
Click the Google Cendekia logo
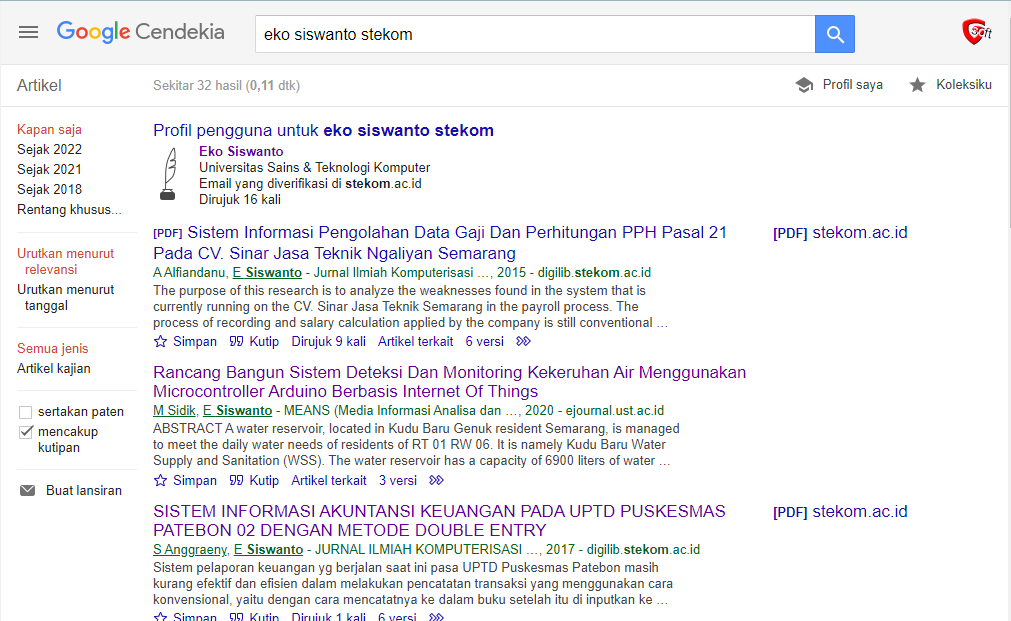click(x=141, y=32)
